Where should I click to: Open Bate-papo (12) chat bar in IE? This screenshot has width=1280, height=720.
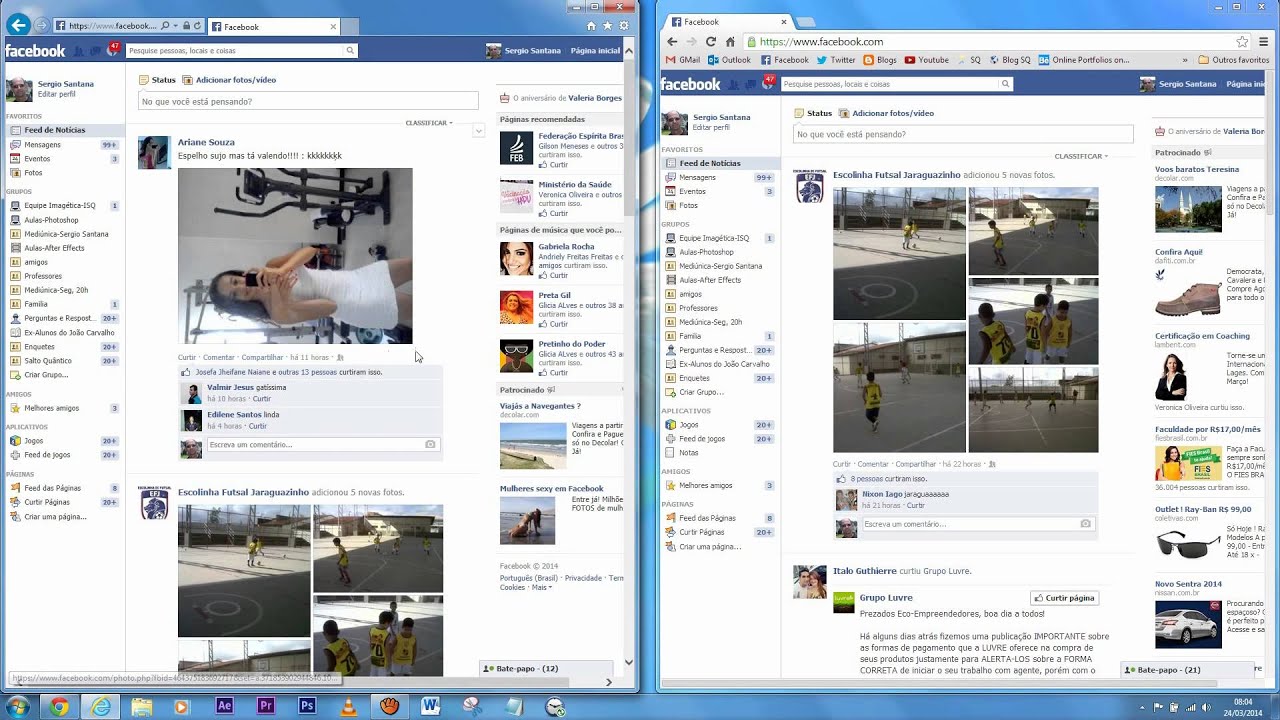click(x=547, y=668)
